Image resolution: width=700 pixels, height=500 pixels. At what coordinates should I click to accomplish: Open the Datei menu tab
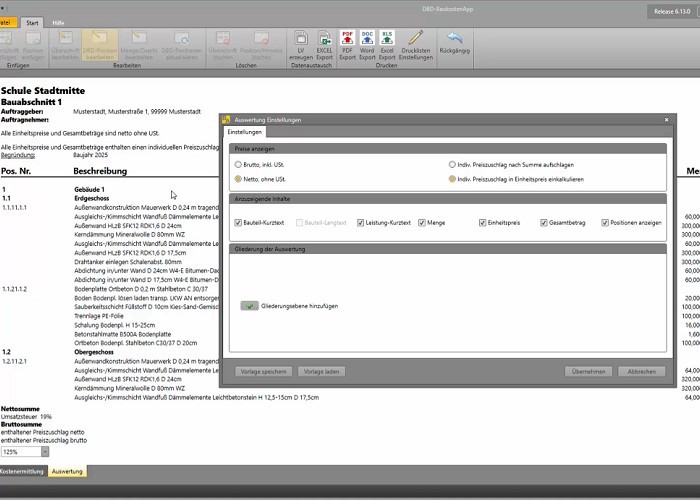pyautogui.click(x=8, y=22)
